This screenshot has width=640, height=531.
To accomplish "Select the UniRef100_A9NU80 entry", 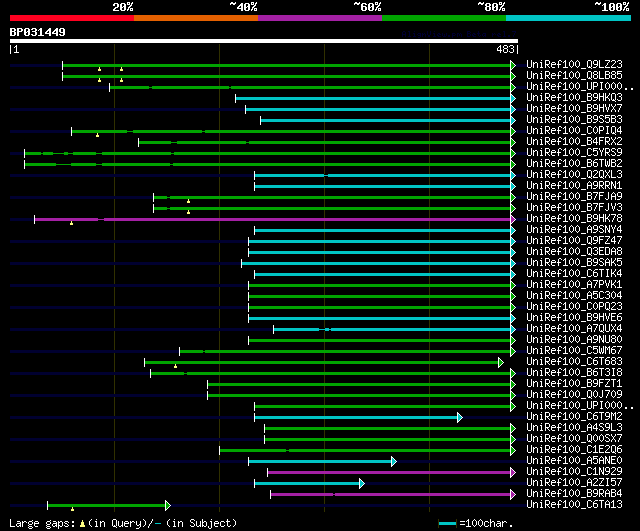I will [574, 340].
